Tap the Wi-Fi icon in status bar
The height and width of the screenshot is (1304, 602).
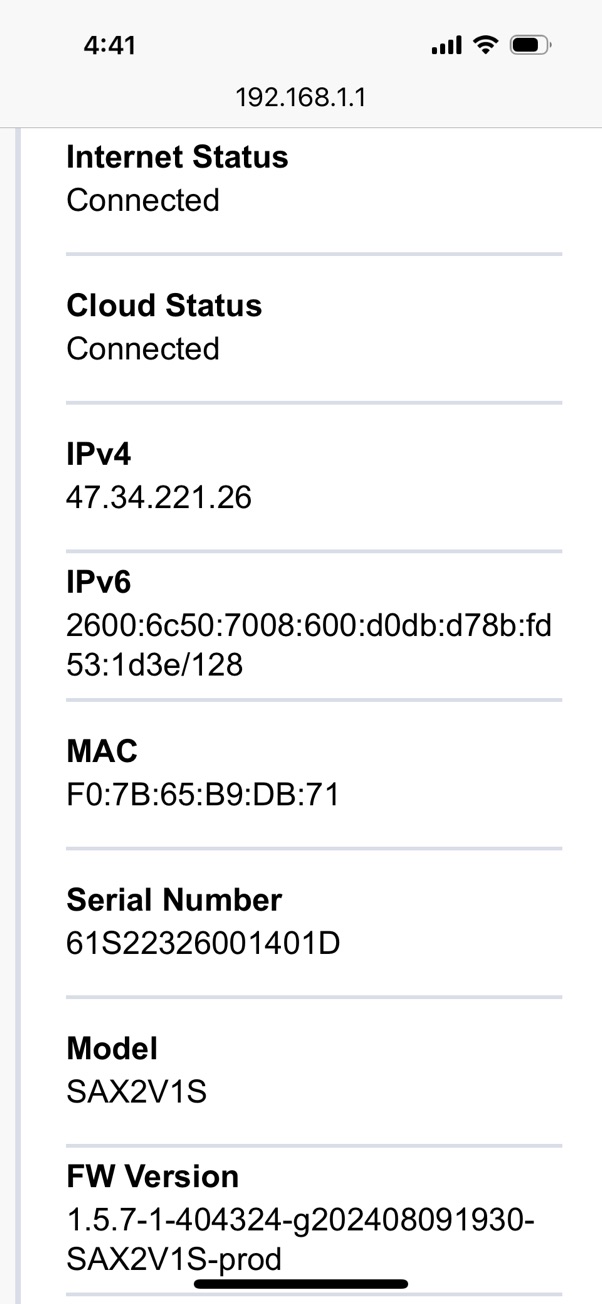coord(486,45)
